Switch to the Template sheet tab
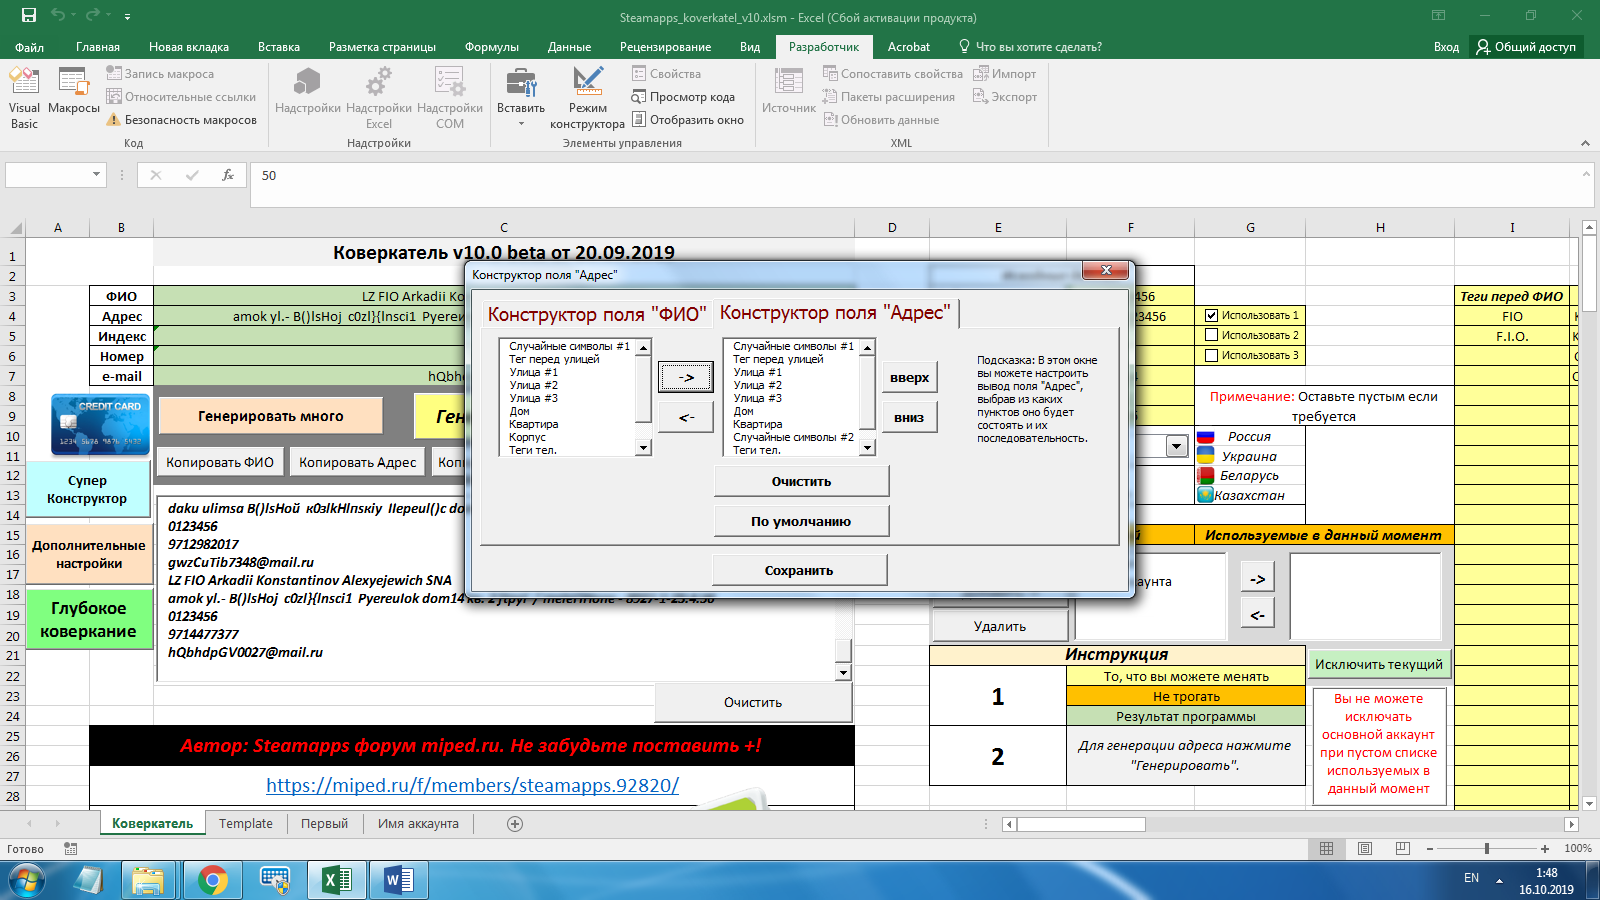This screenshot has width=1600, height=900. pos(246,824)
